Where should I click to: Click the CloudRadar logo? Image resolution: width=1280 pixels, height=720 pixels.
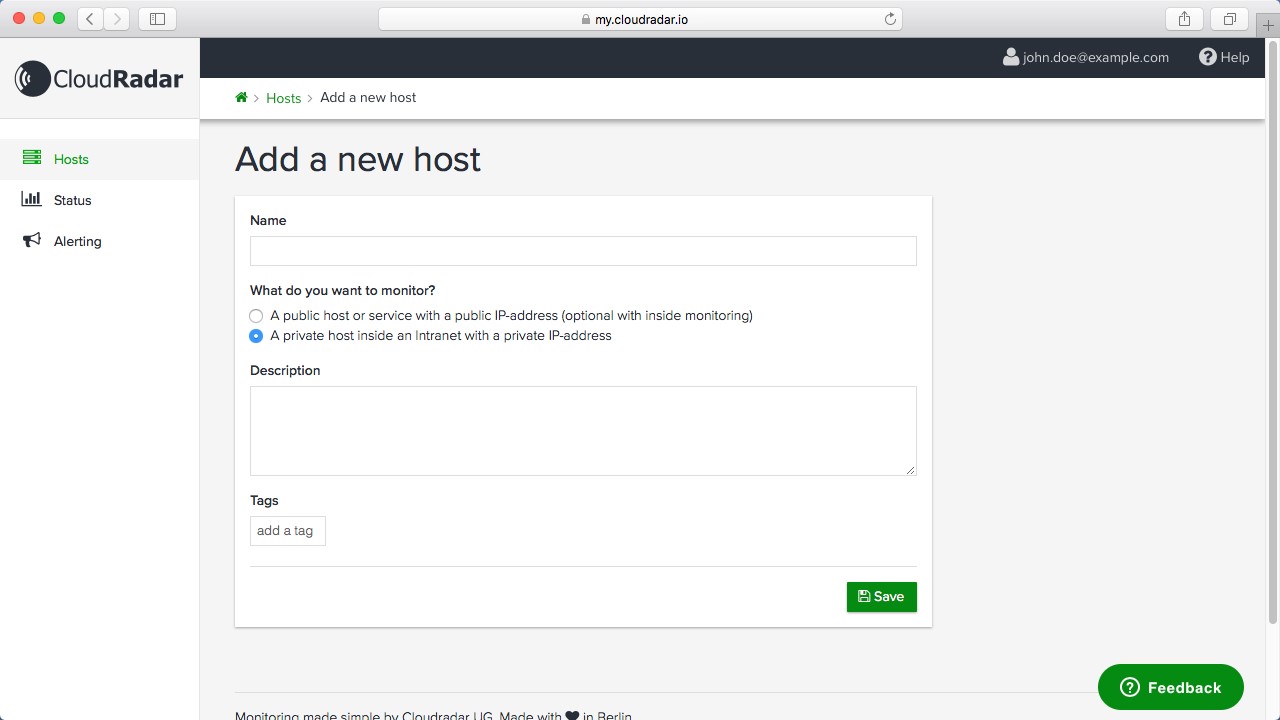(99, 78)
